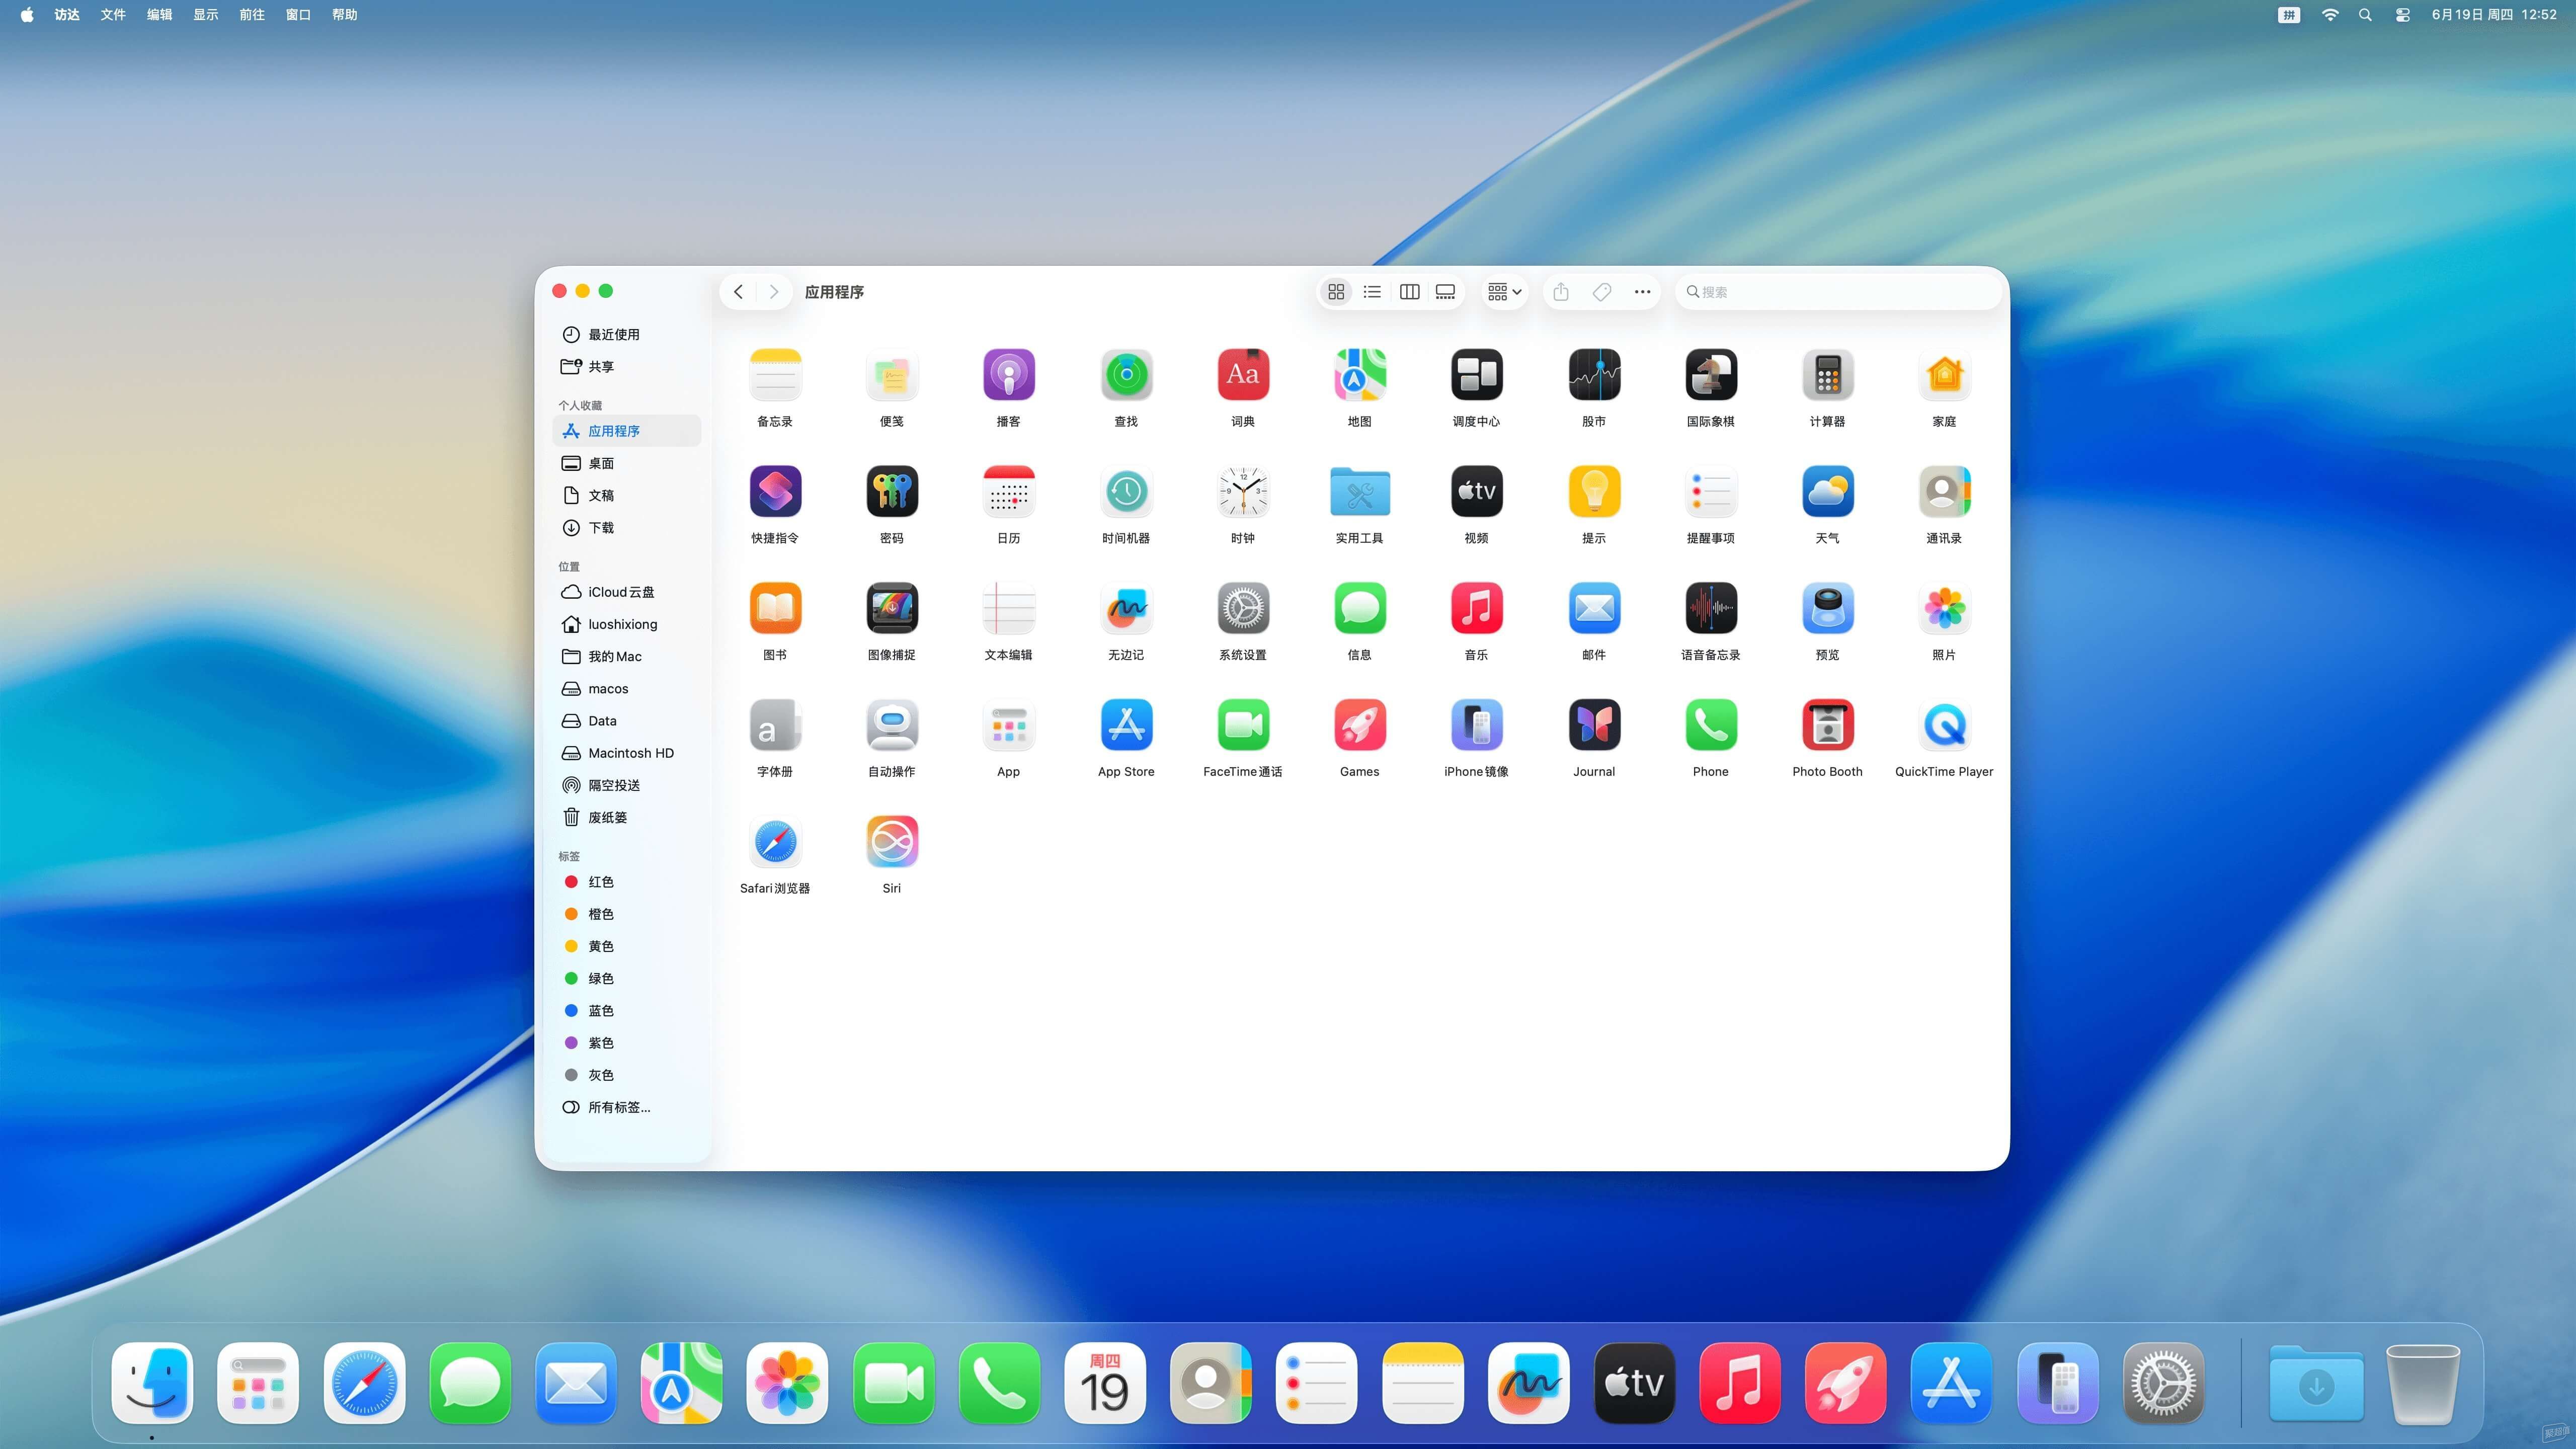The height and width of the screenshot is (1449, 2576).
Task: Open the QuickTime Player icon
Action: pos(1944,725)
